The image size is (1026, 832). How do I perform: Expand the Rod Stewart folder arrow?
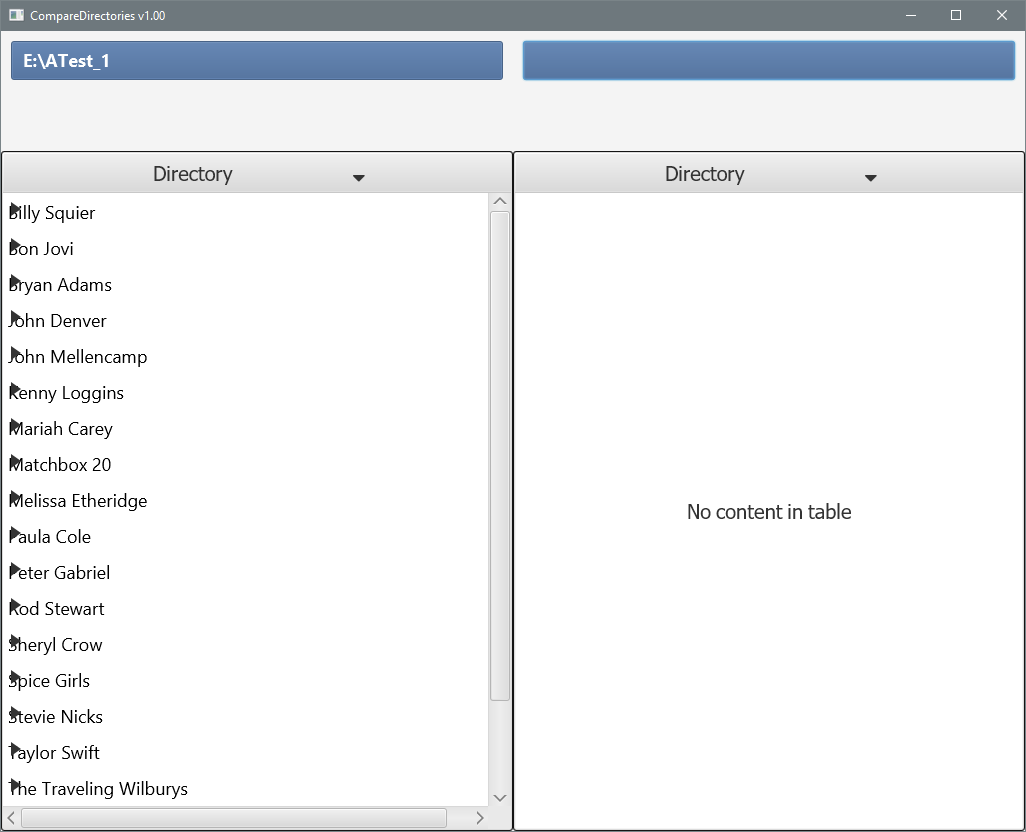(16, 605)
